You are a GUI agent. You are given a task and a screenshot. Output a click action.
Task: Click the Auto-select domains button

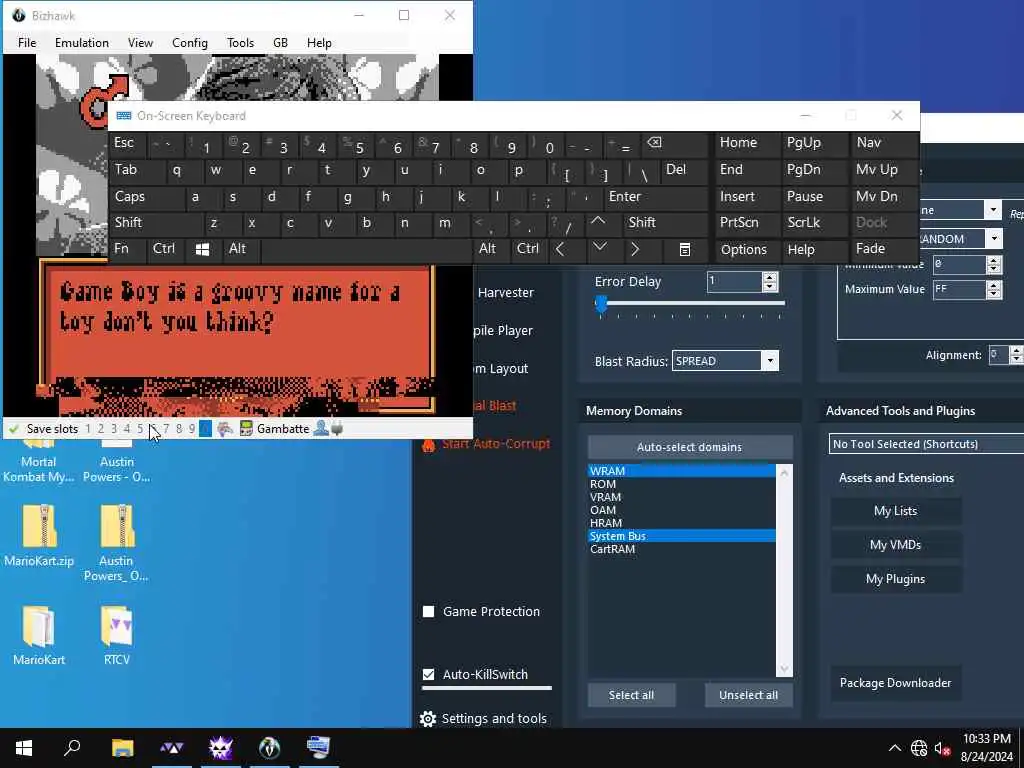(690, 447)
